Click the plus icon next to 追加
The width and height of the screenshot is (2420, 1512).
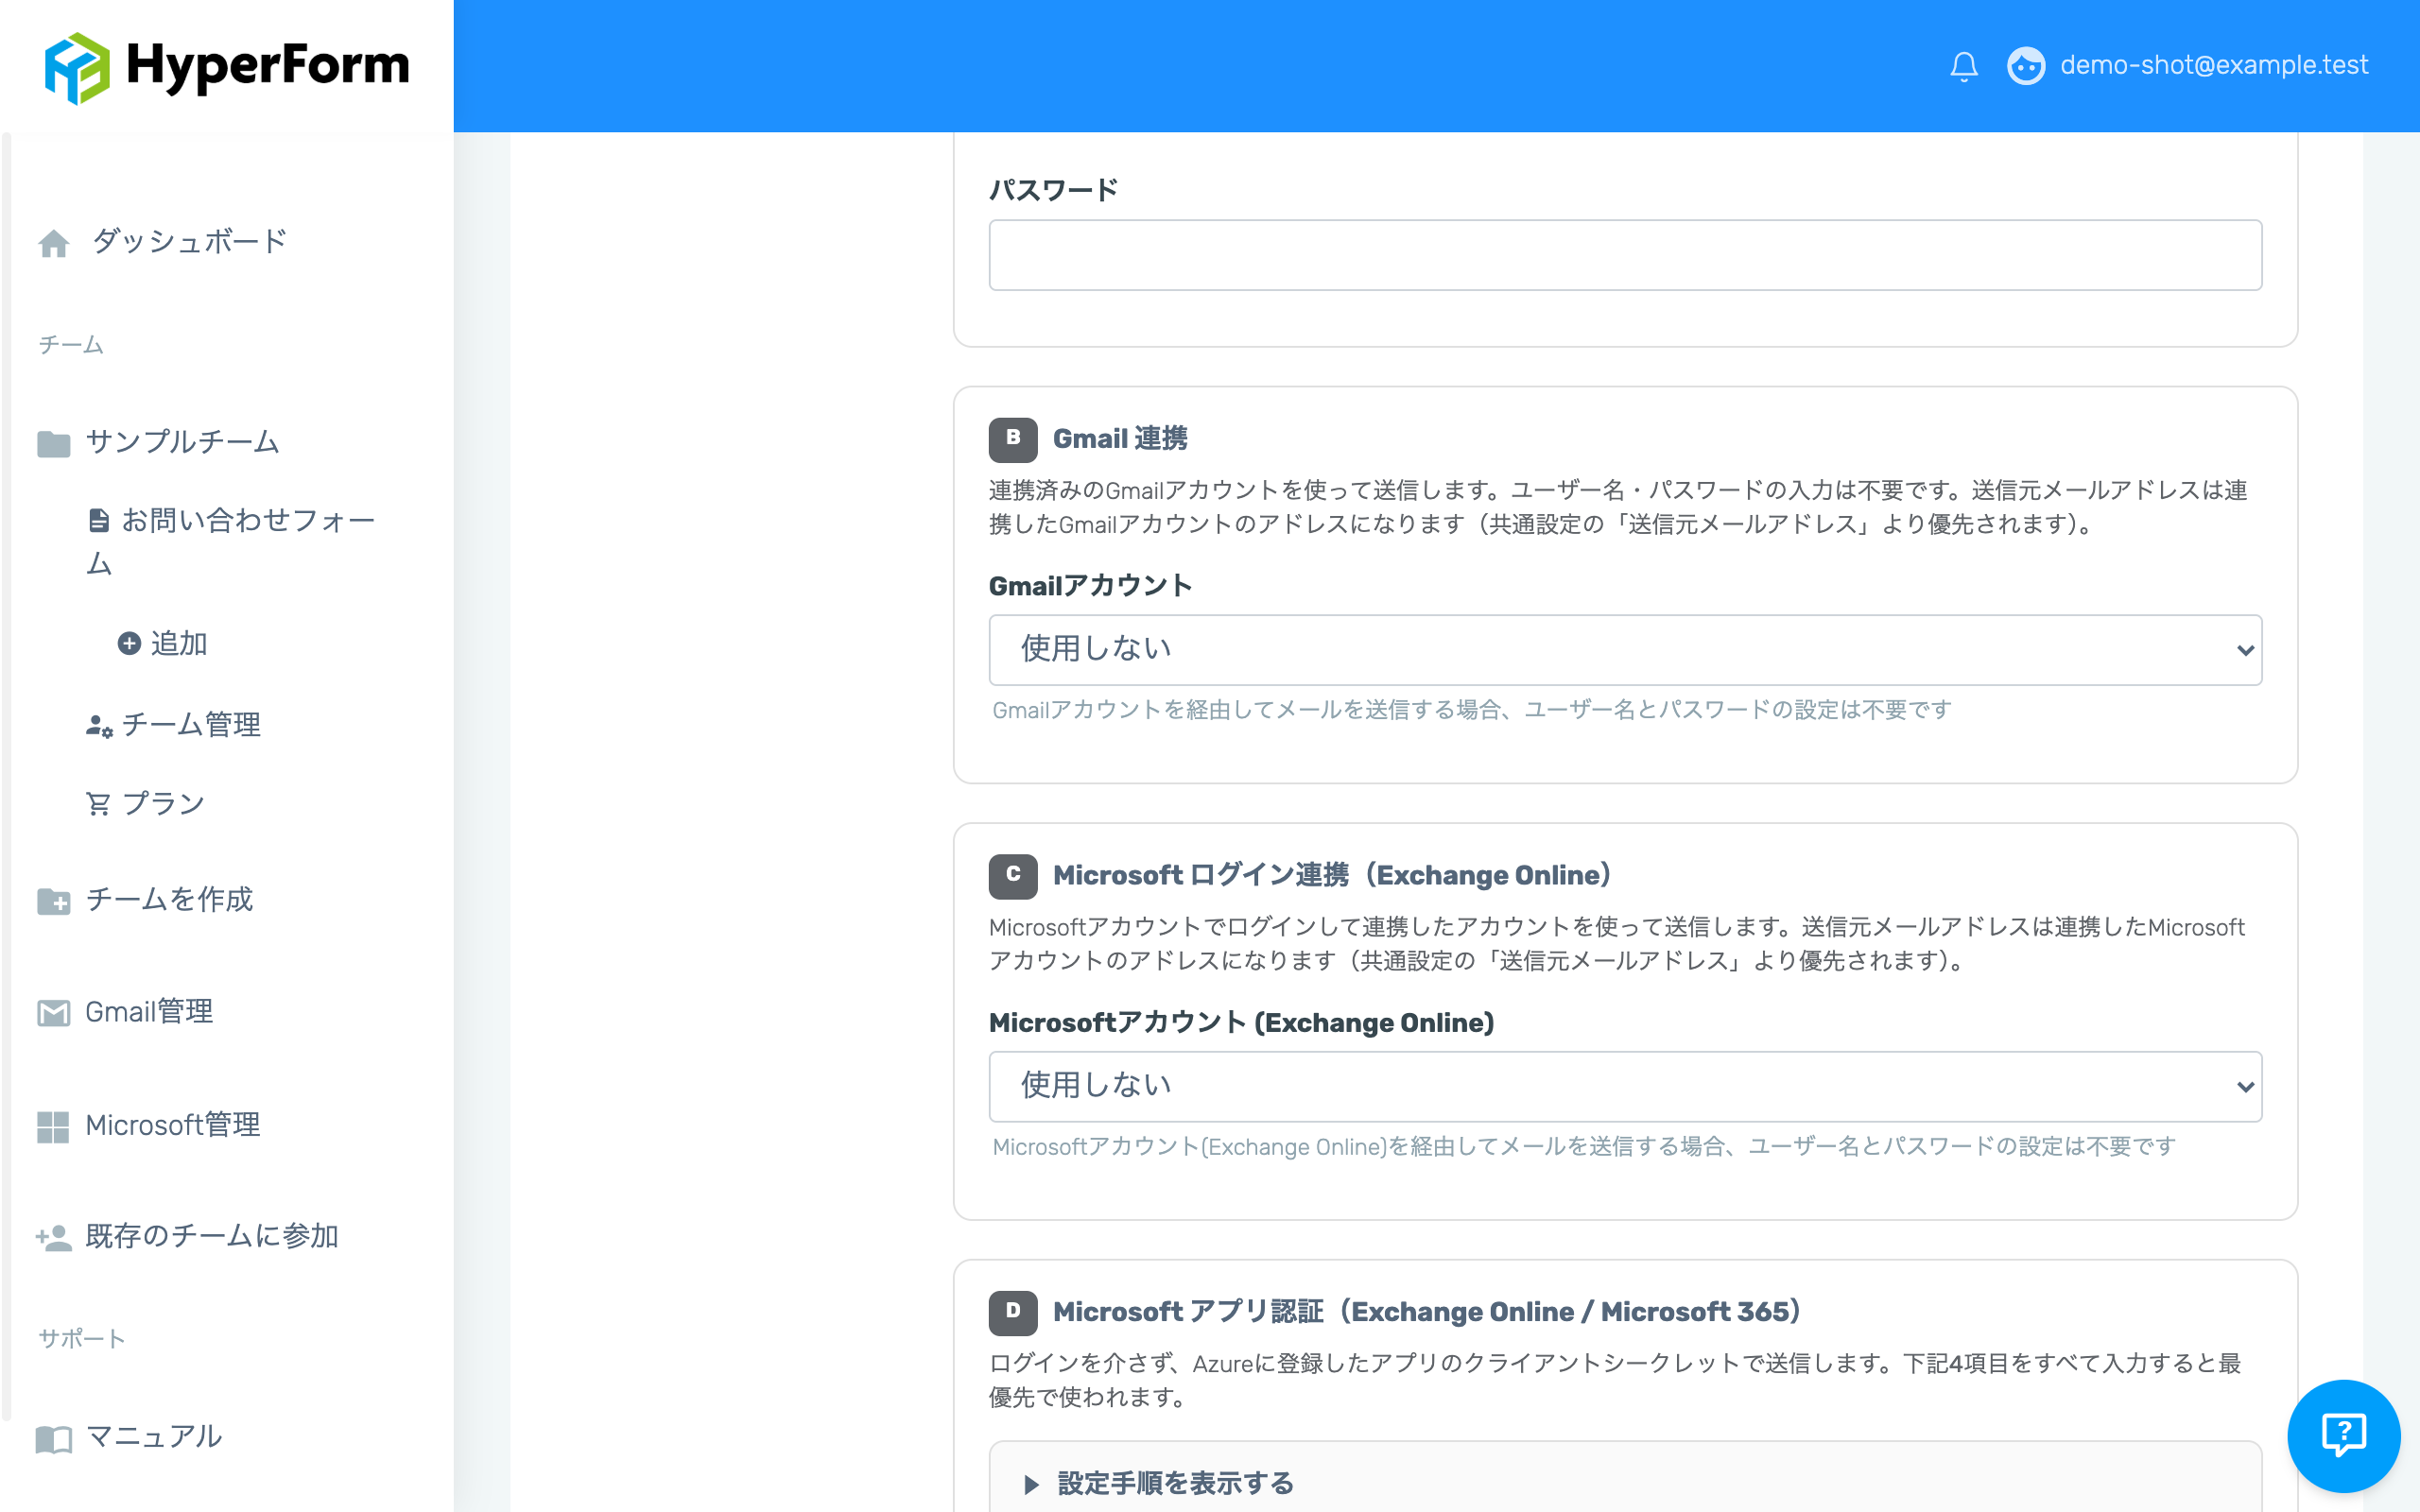tap(129, 643)
